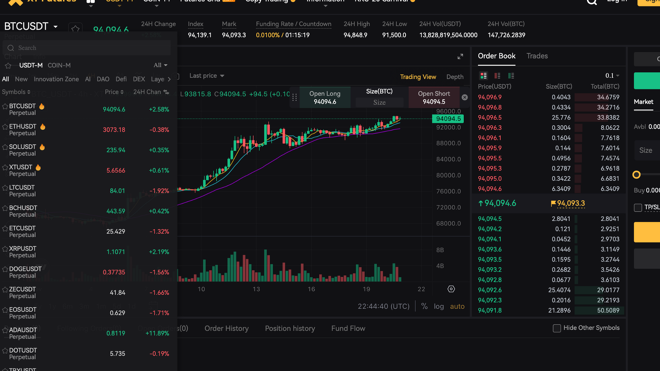Select the Trading View chart tab

(418, 77)
